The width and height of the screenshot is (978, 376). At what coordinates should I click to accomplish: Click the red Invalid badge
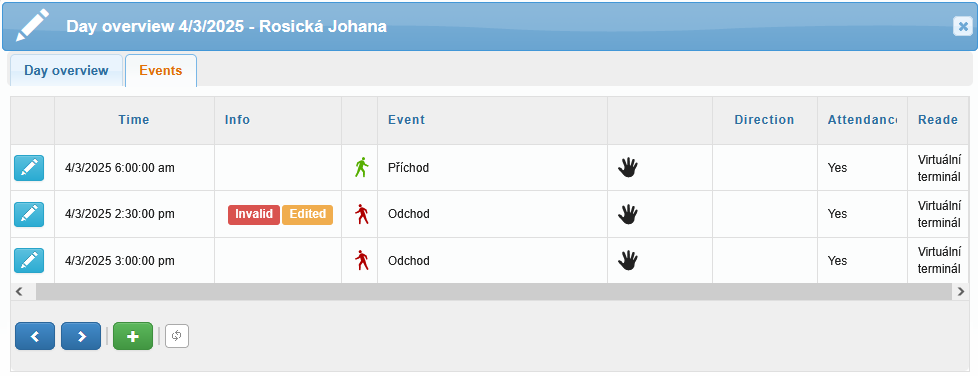(254, 215)
